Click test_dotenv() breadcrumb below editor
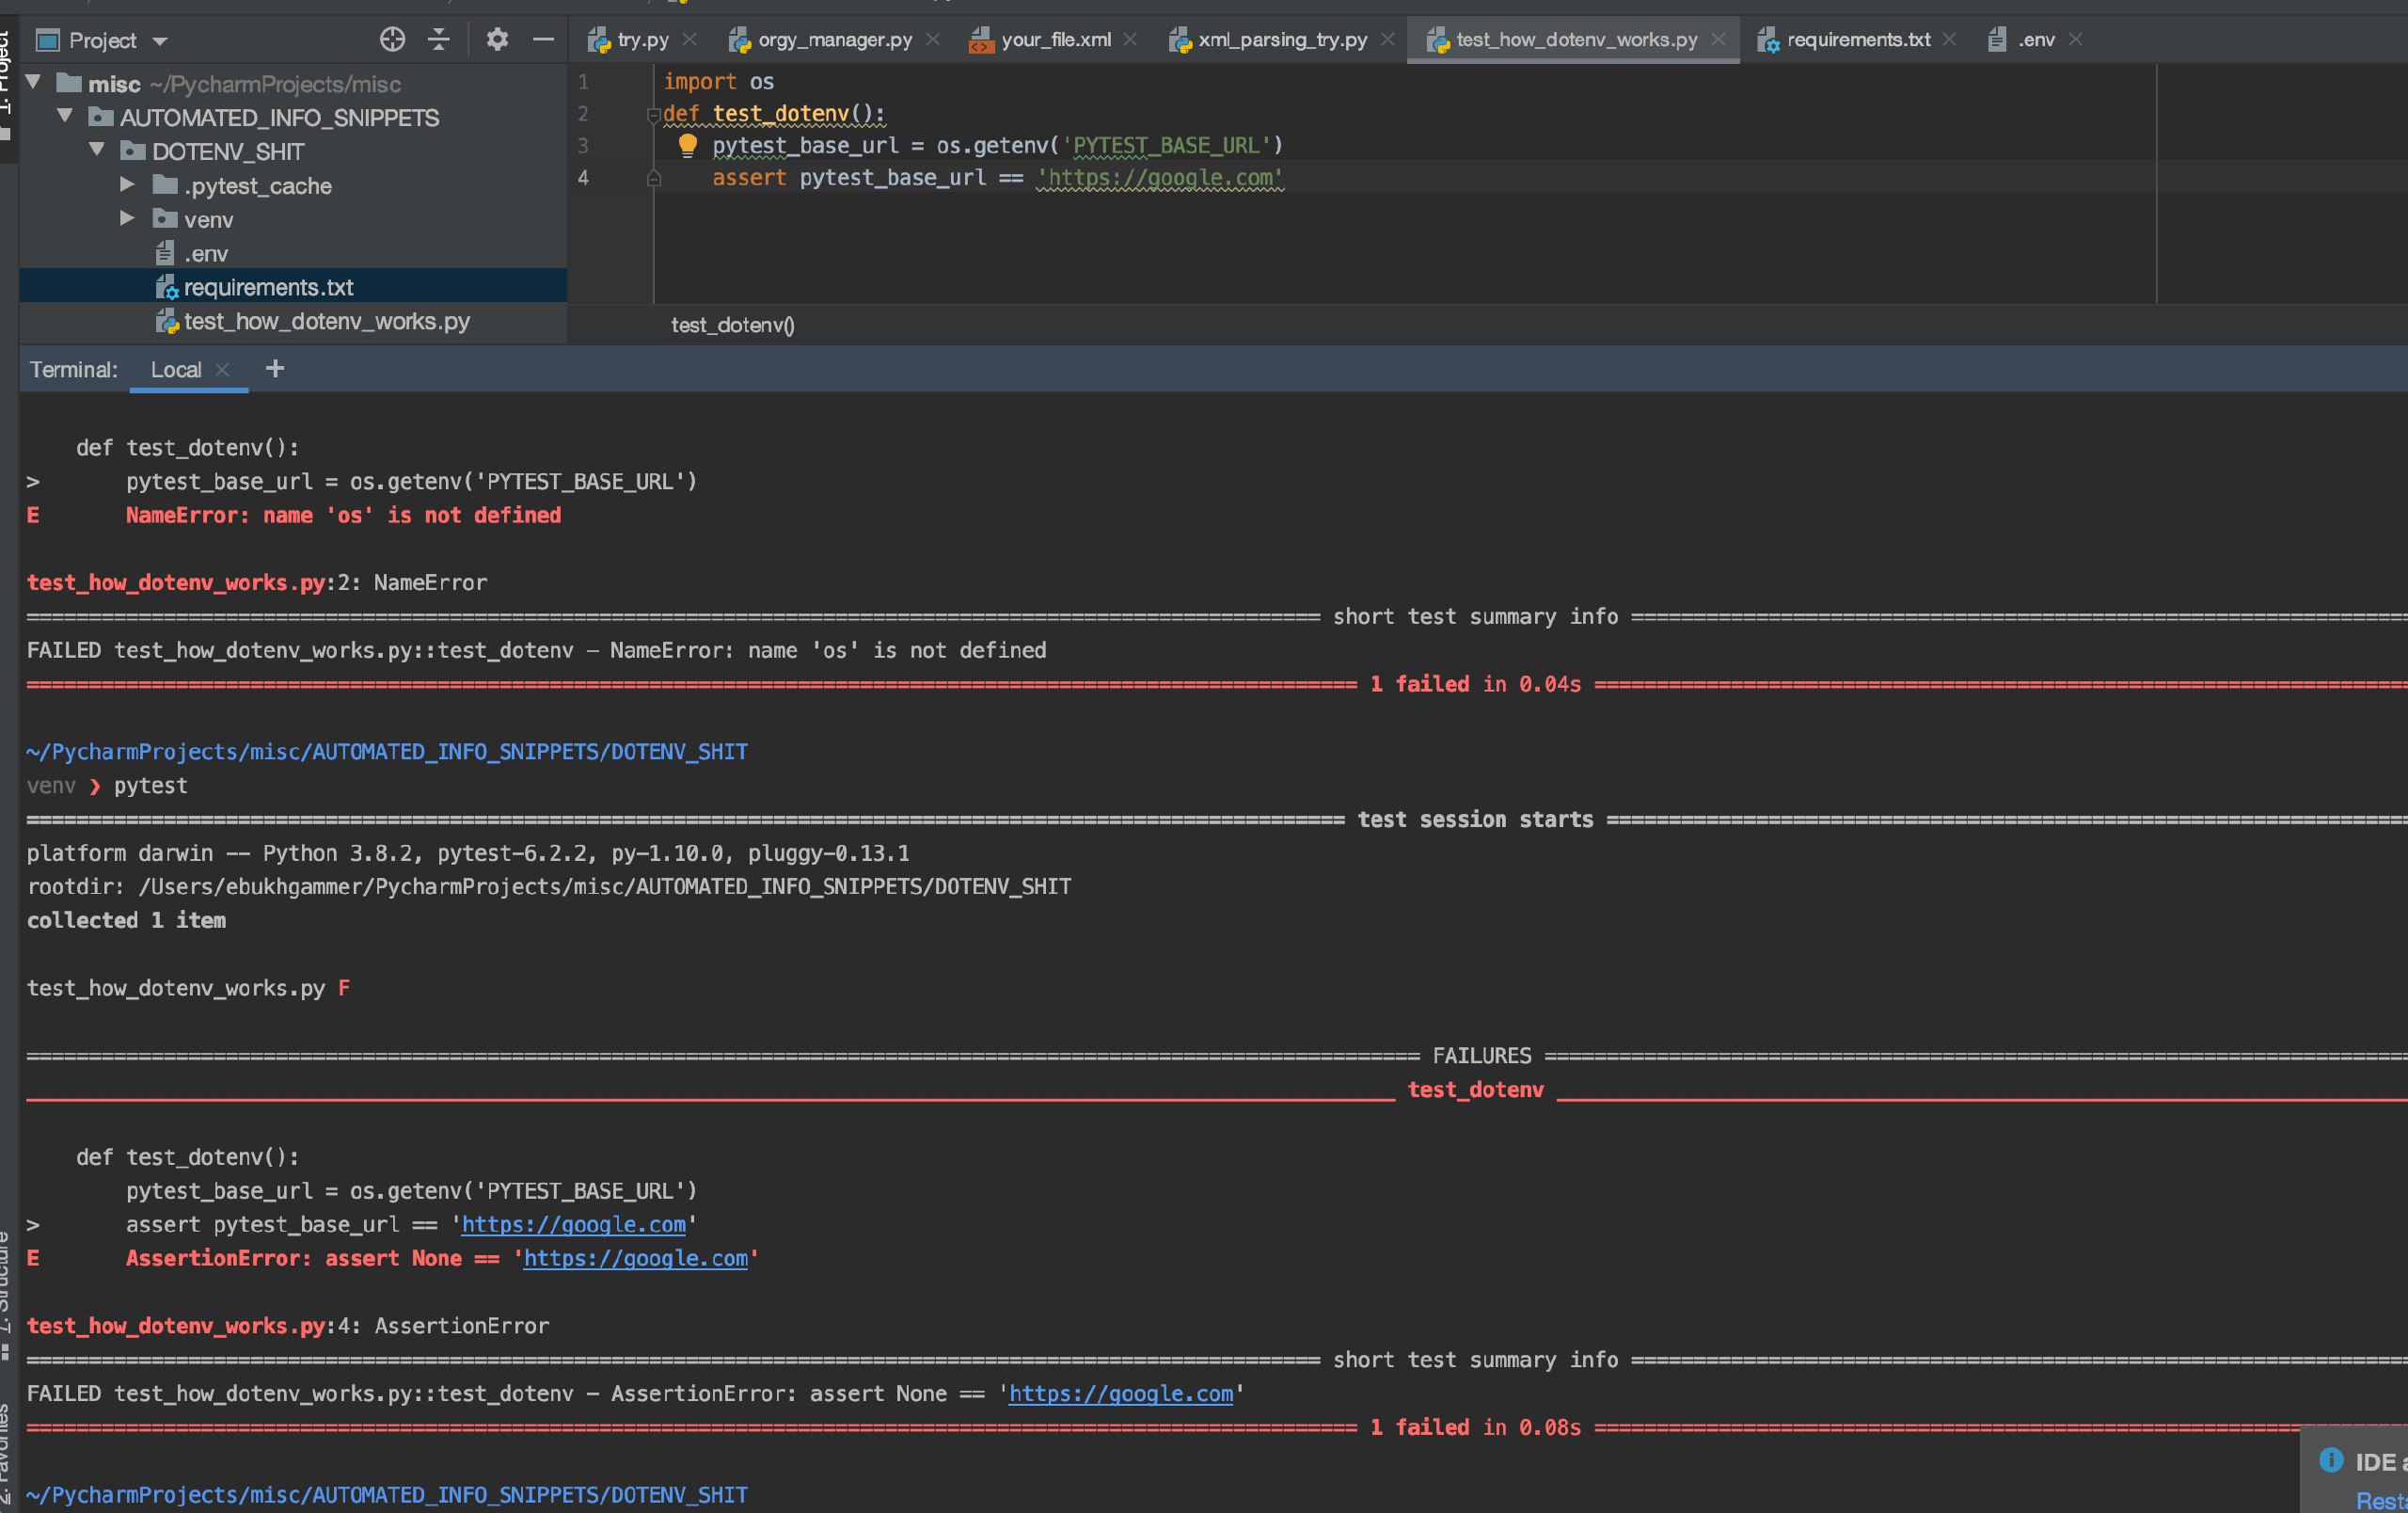This screenshot has width=2408, height=1513. [x=732, y=325]
